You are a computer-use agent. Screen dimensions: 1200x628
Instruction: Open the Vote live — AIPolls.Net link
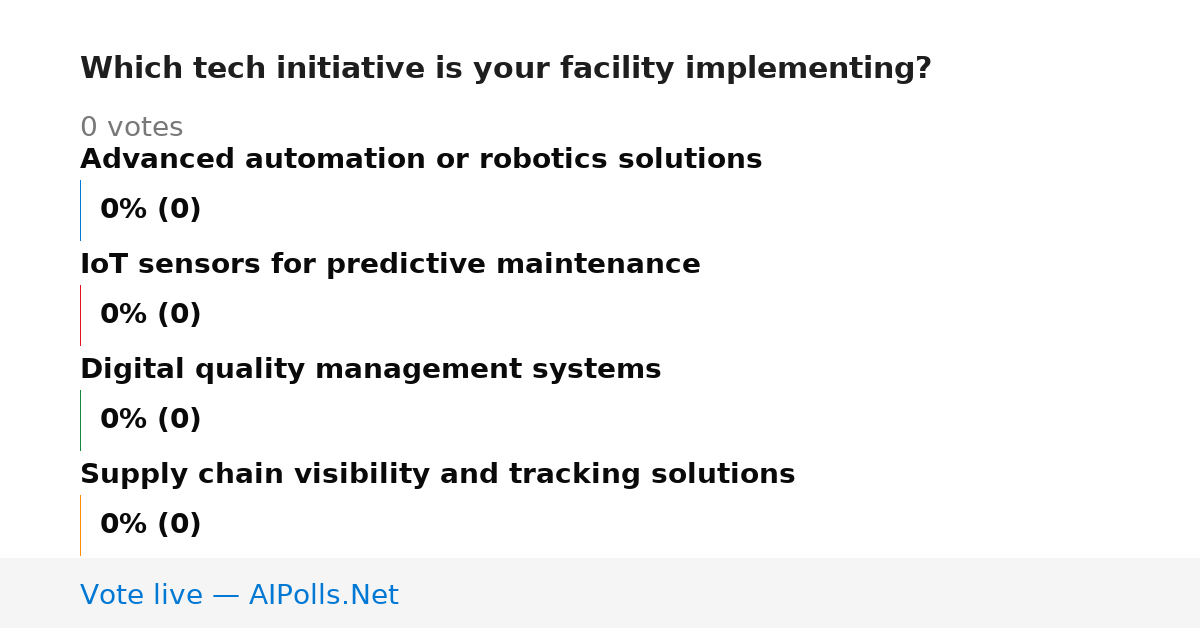(239, 596)
